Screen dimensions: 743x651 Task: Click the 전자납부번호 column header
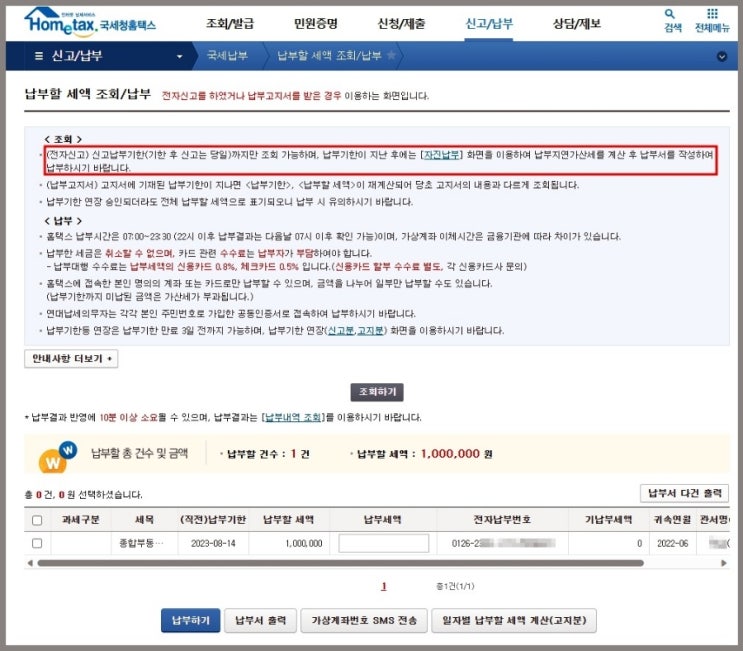click(502, 520)
